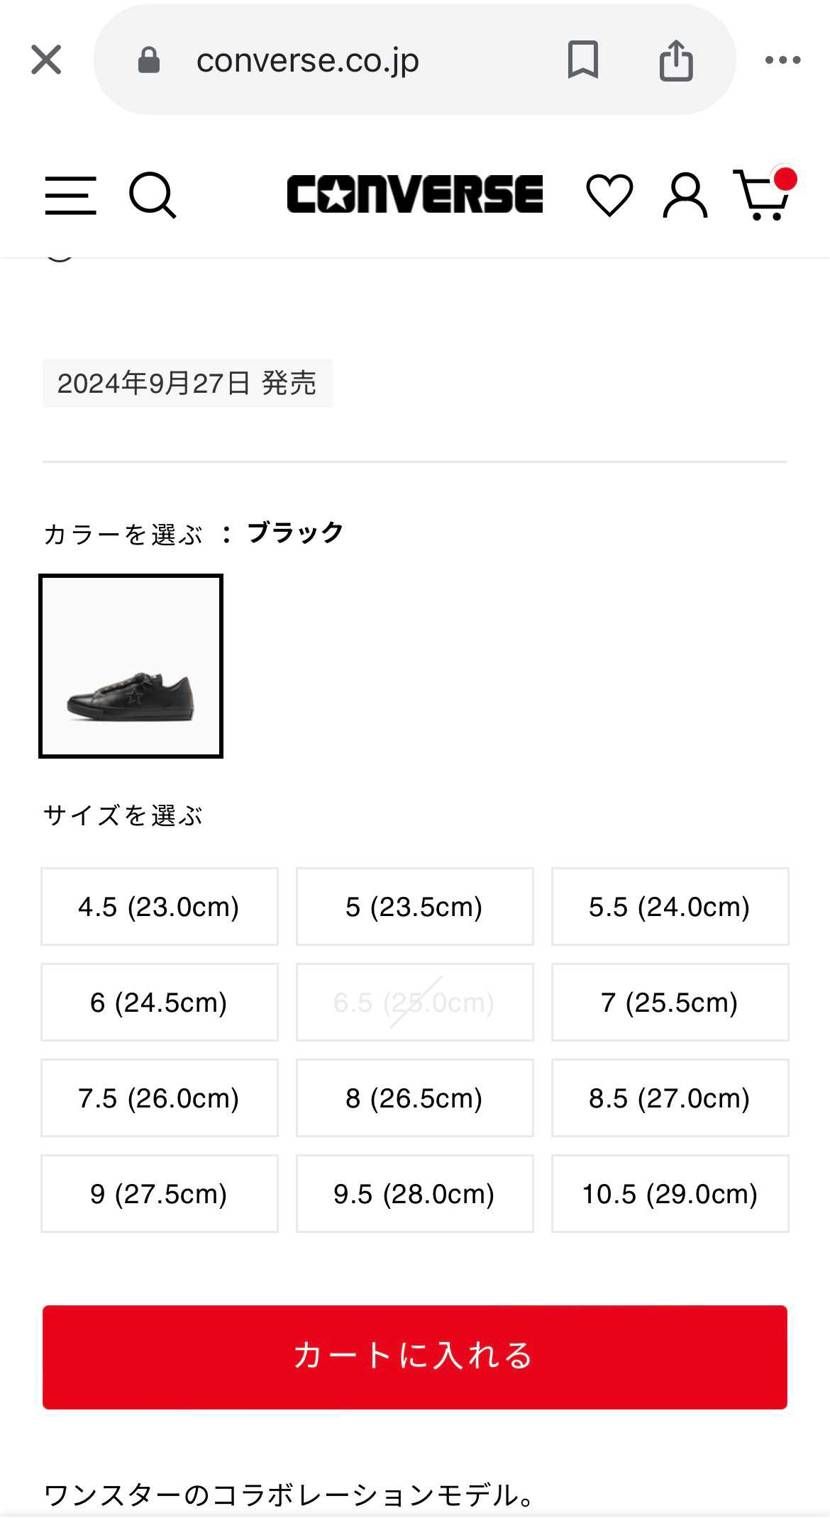Choose size 5.5 (24.0cm)
Screen dimensions: 830x1518
670,906
